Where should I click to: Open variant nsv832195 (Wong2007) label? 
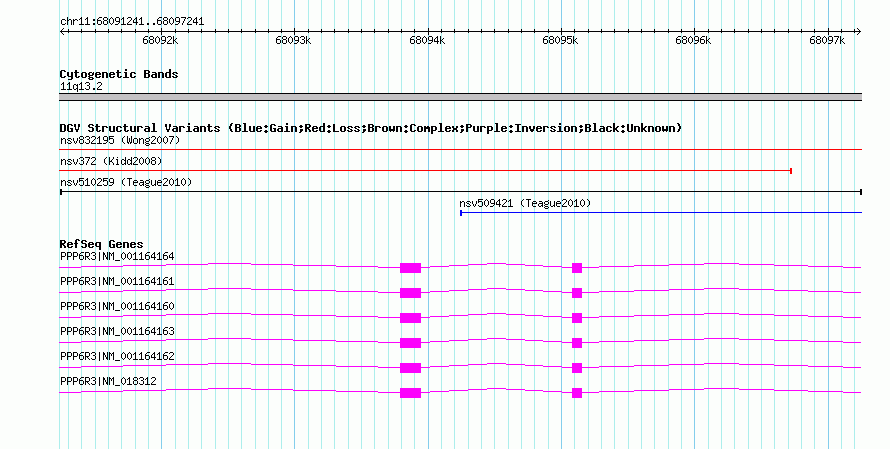tap(120, 140)
